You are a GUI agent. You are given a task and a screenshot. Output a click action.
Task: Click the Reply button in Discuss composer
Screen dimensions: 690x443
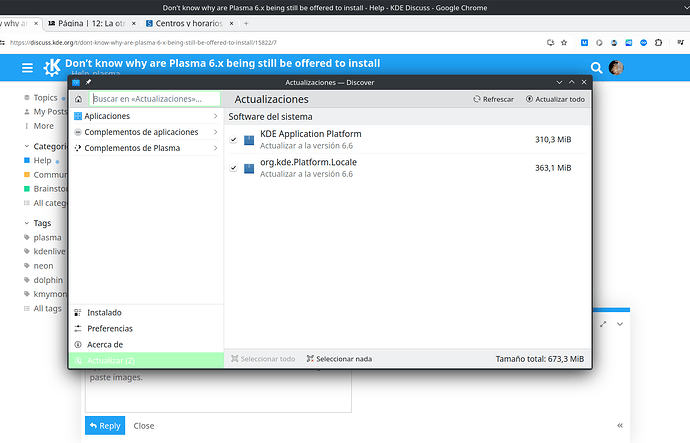coord(105,426)
